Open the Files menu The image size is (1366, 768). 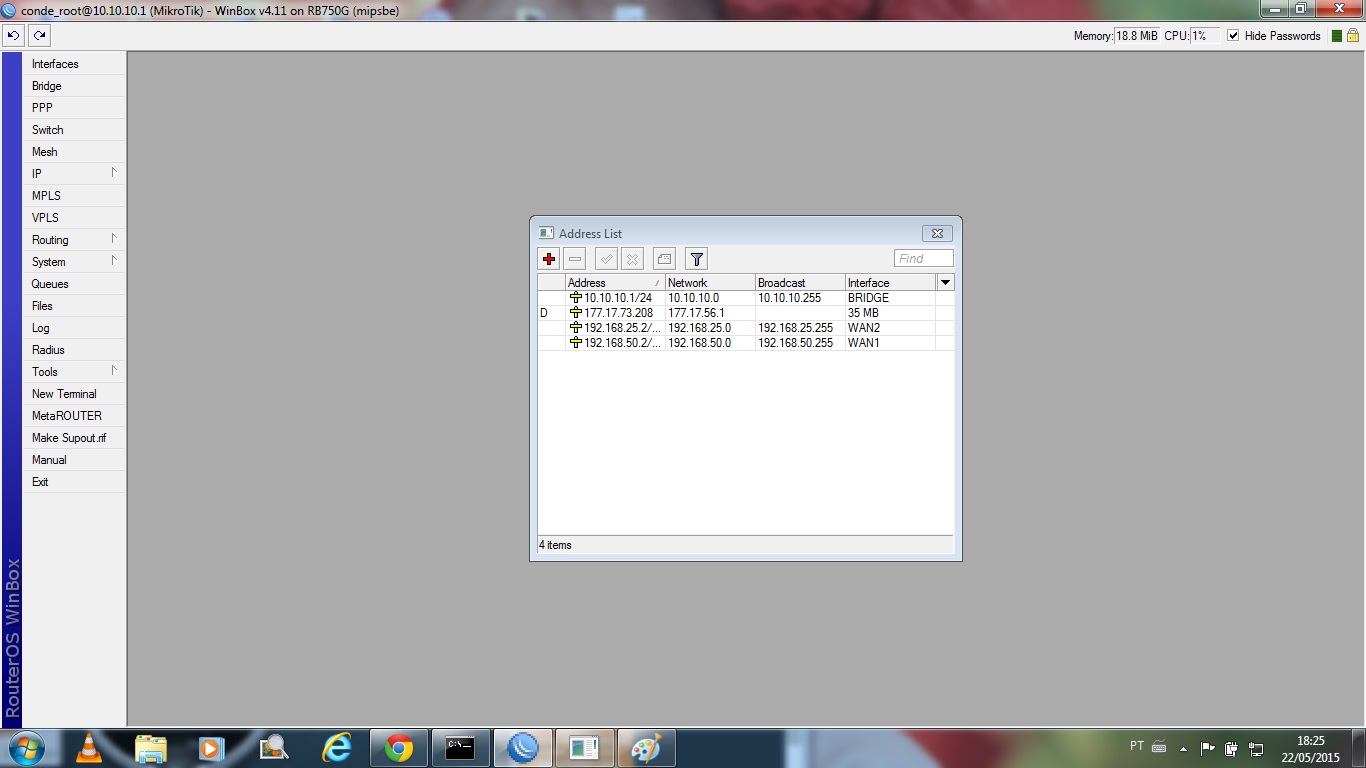click(x=74, y=306)
